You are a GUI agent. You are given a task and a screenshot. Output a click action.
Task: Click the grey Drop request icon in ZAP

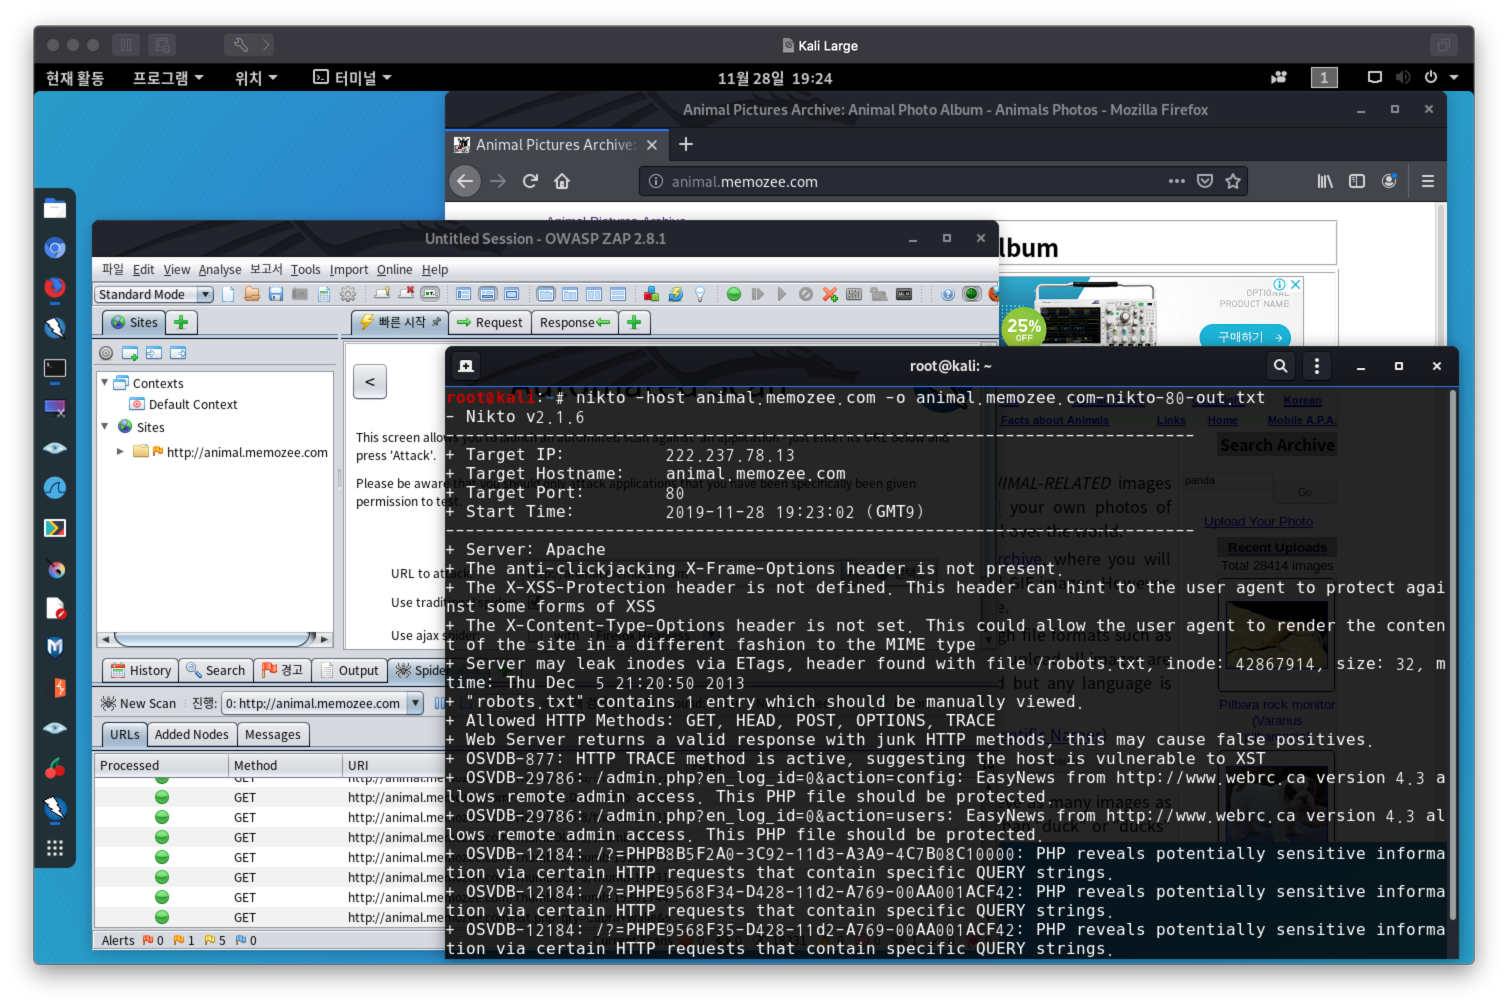click(806, 294)
